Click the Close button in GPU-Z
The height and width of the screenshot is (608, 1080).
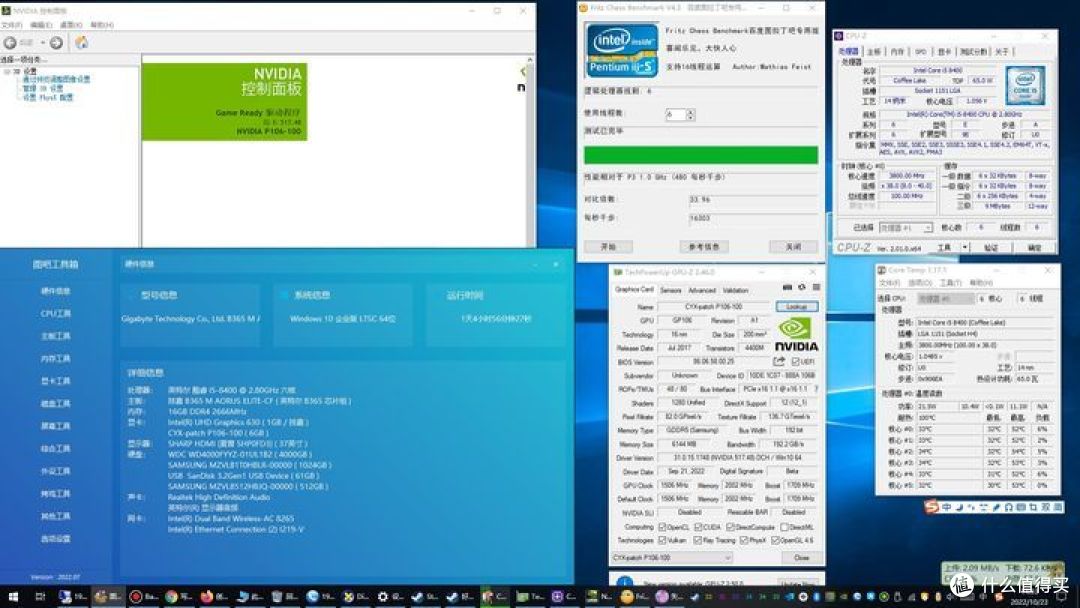click(x=801, y=558)
